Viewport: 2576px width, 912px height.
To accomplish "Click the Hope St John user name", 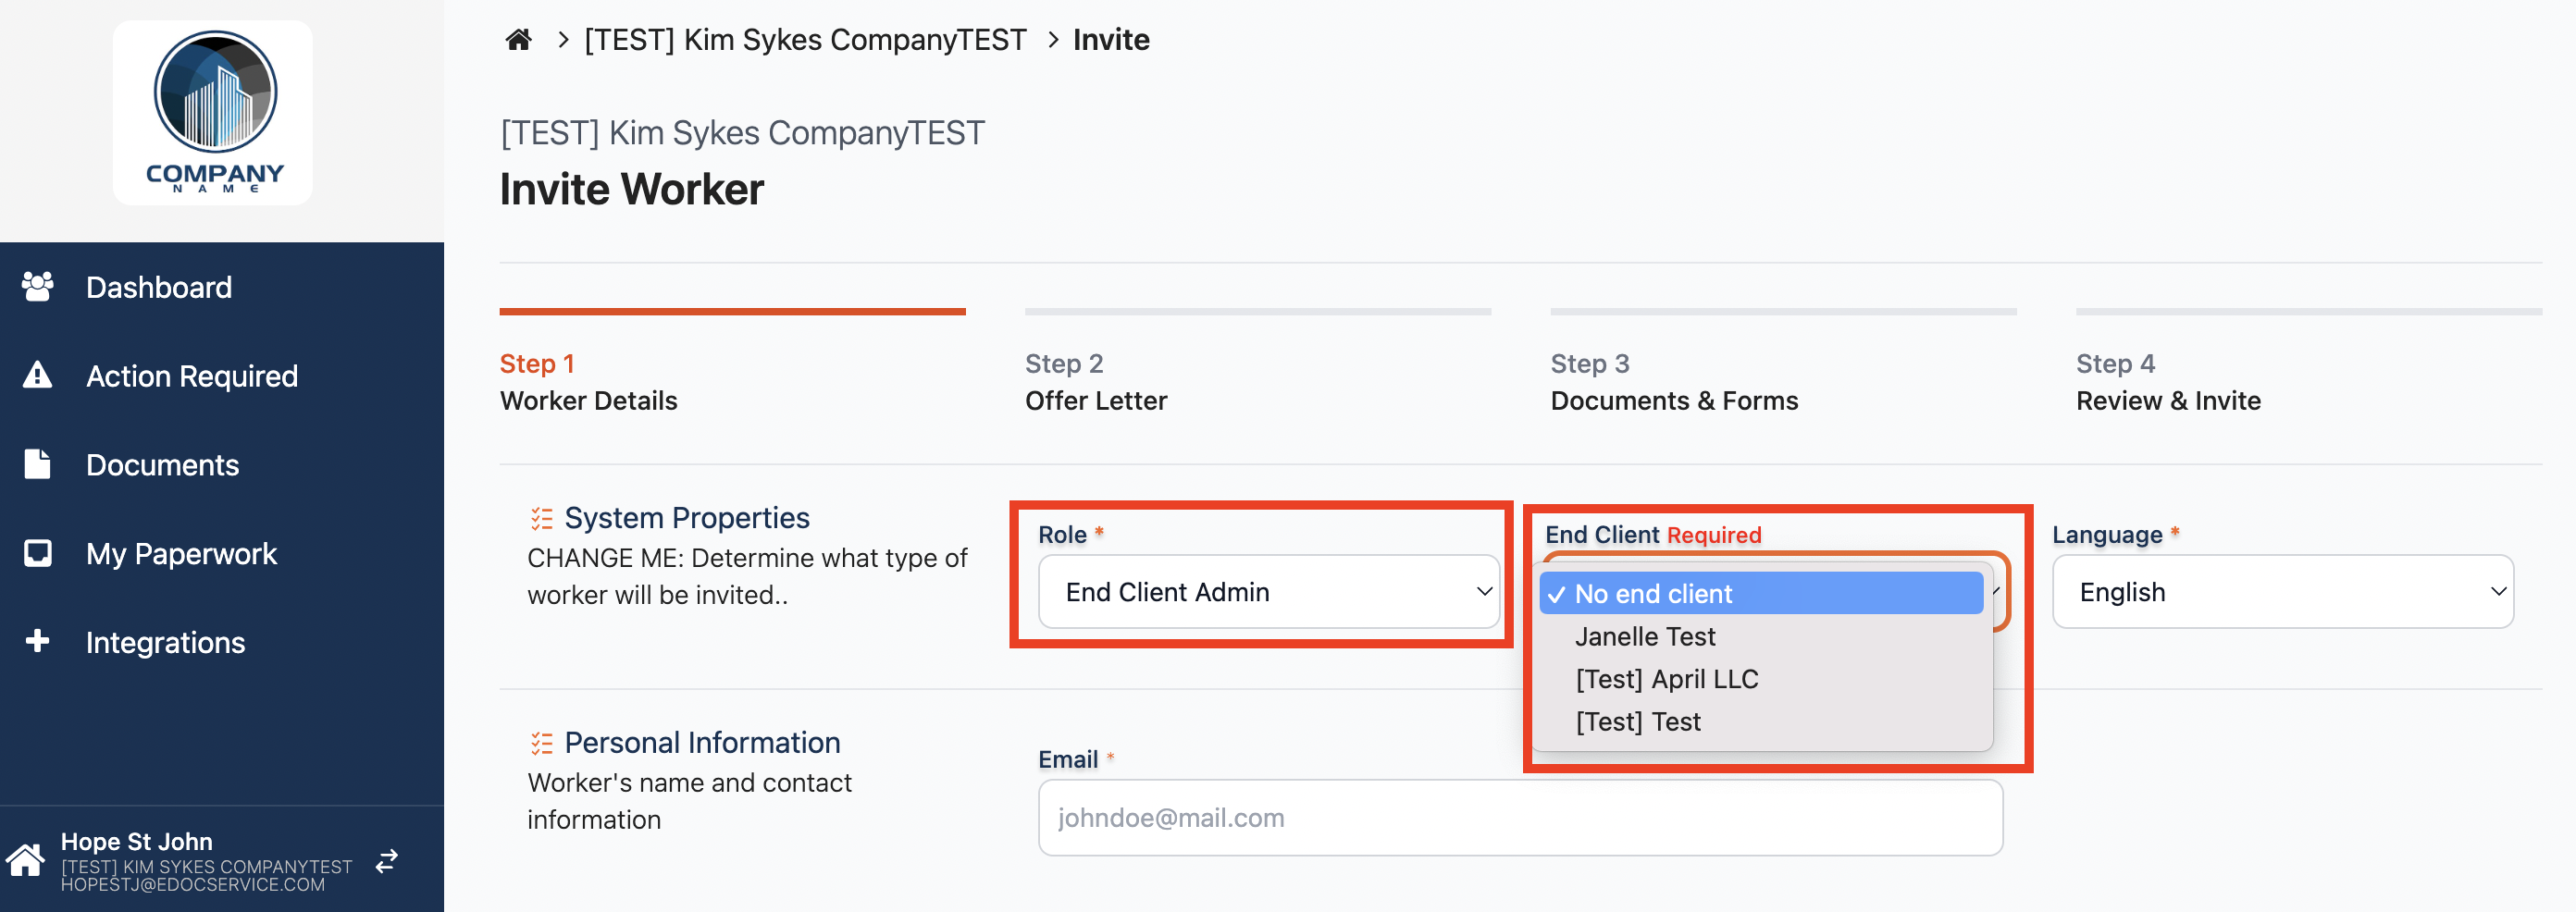I will [136, 841].
